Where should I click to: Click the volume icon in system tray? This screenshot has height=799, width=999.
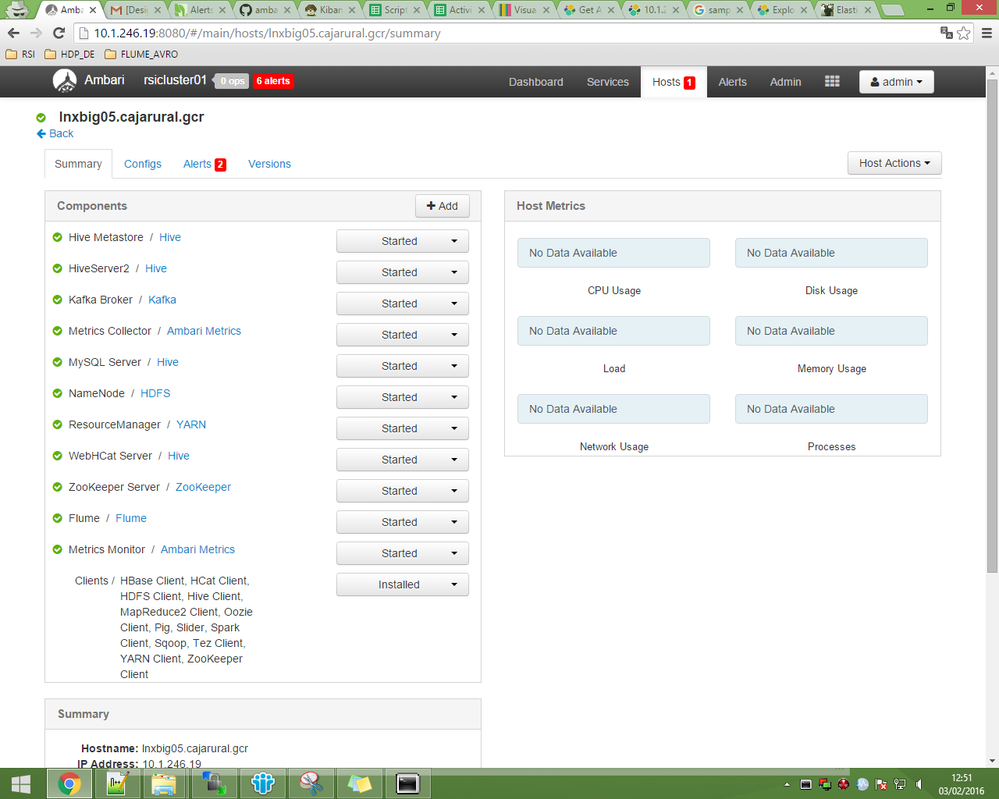(919, 784)
